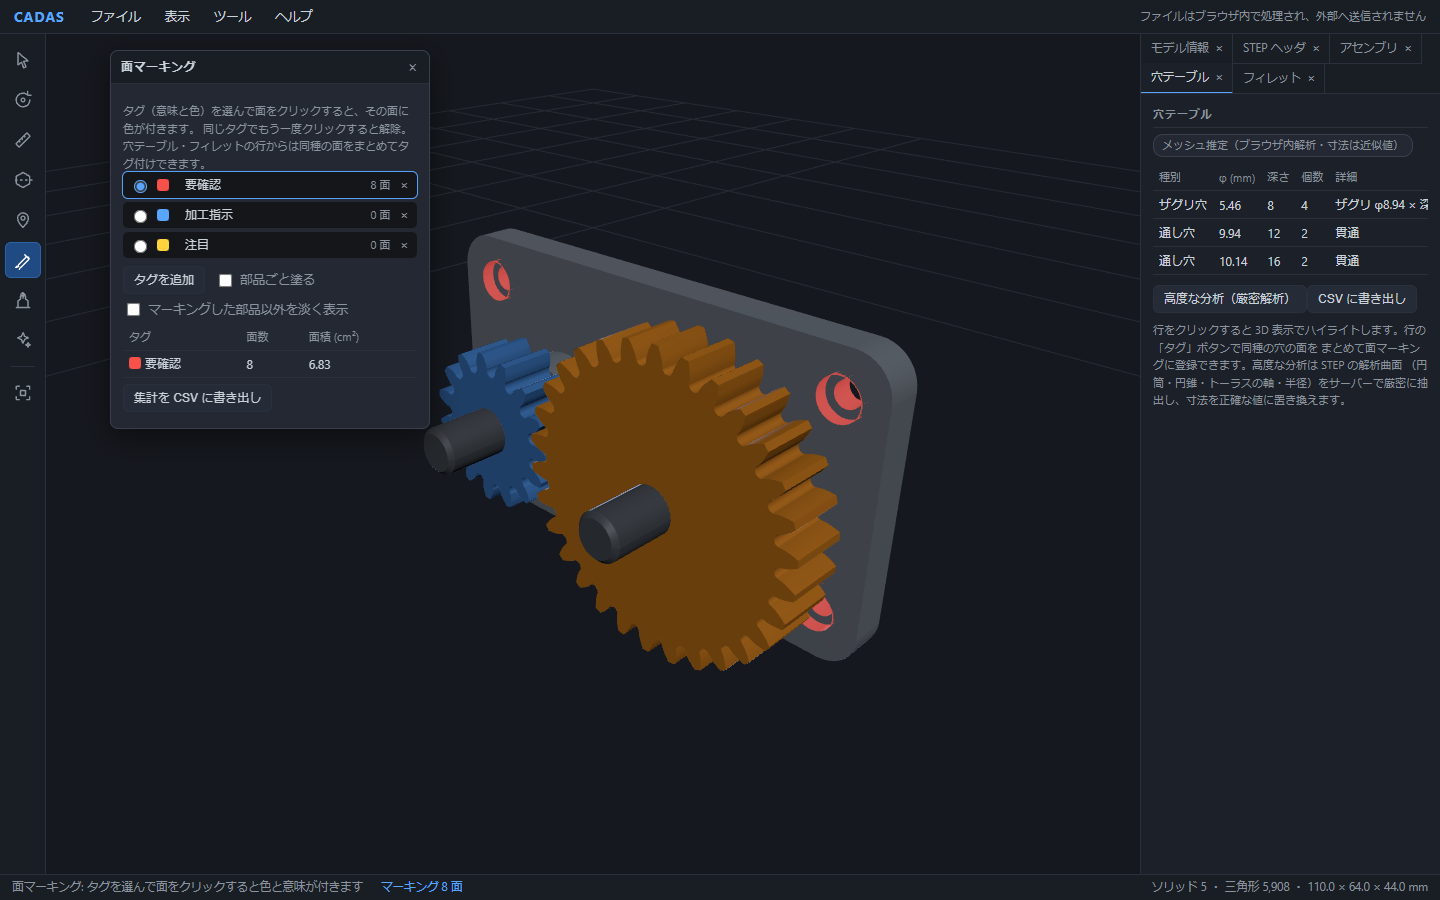
Task: Close the 面マーキング panel
Action: 412,67
